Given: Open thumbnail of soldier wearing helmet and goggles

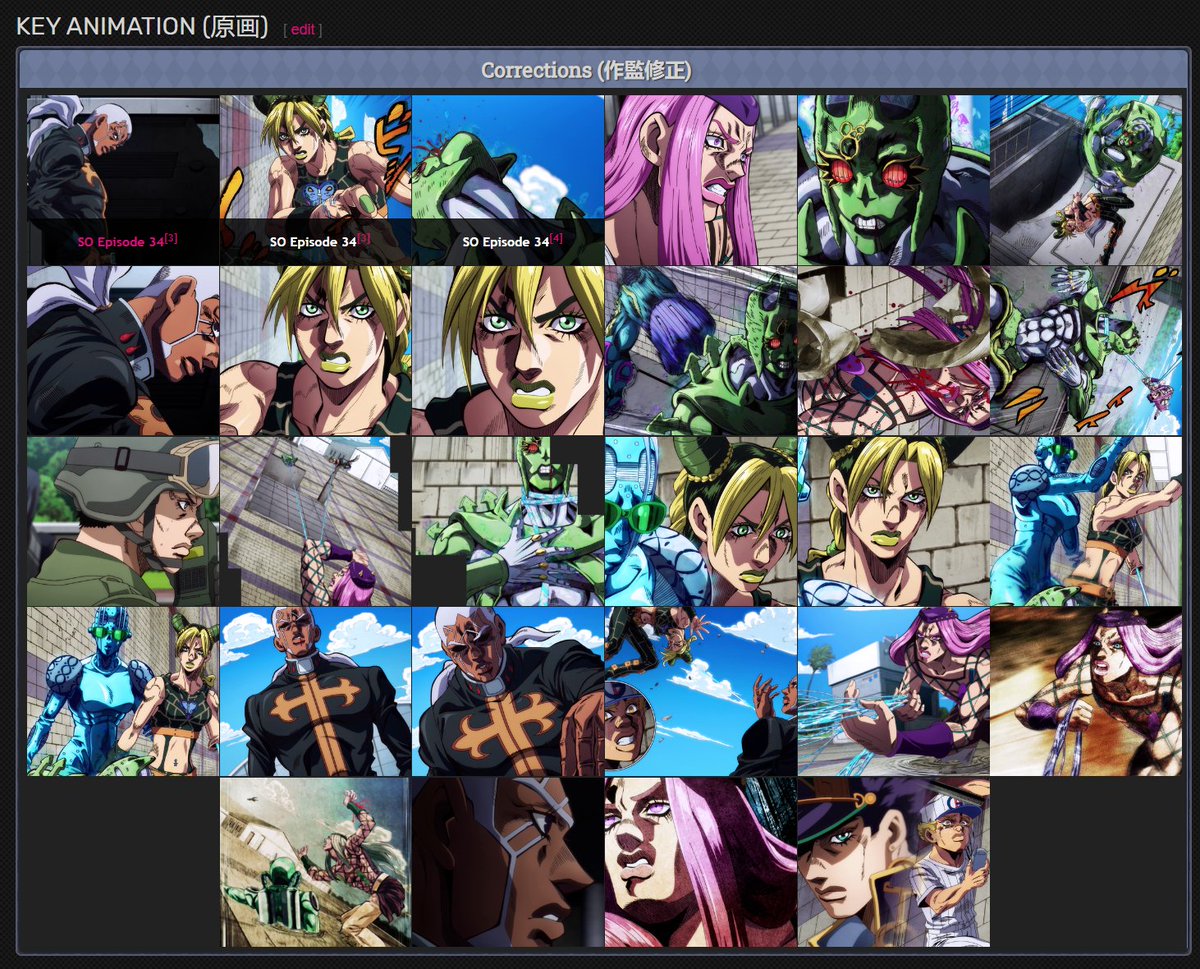Looking at the screenshot, I should 123,521.
